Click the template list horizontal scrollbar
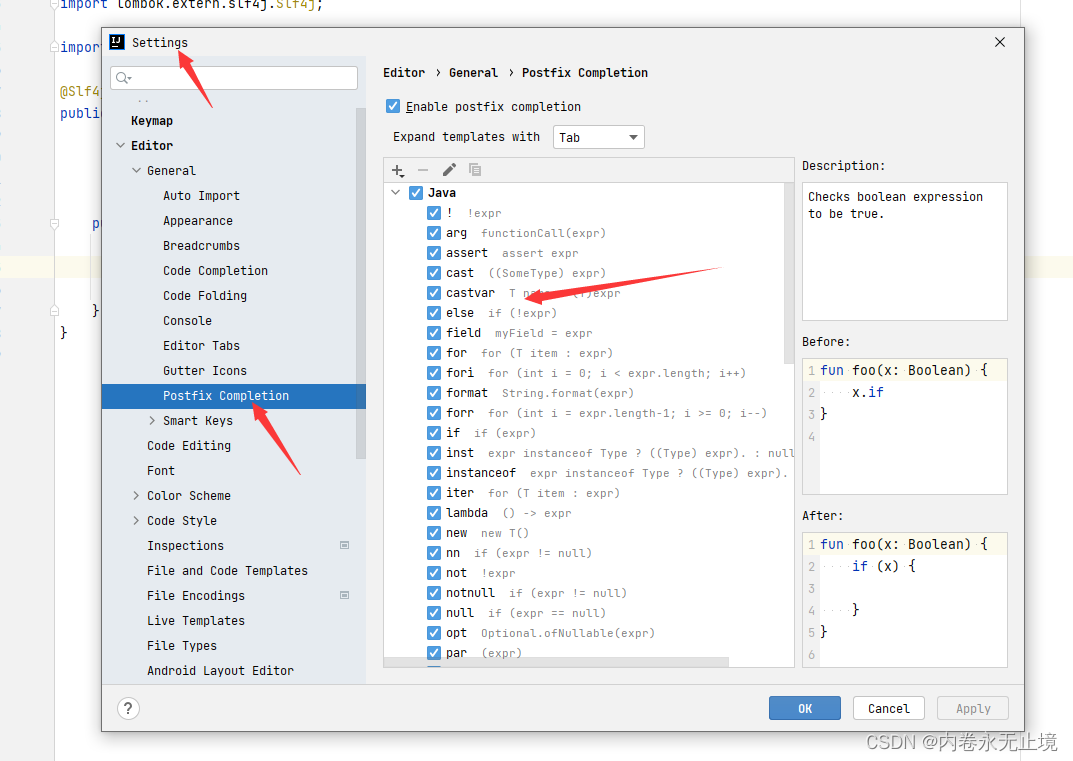The image size is (1073, 761). click(x=556, y=662)
